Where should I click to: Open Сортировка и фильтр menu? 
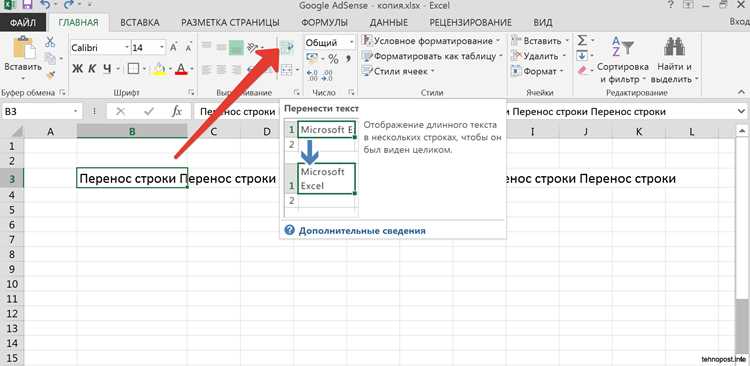click(622, 60)
